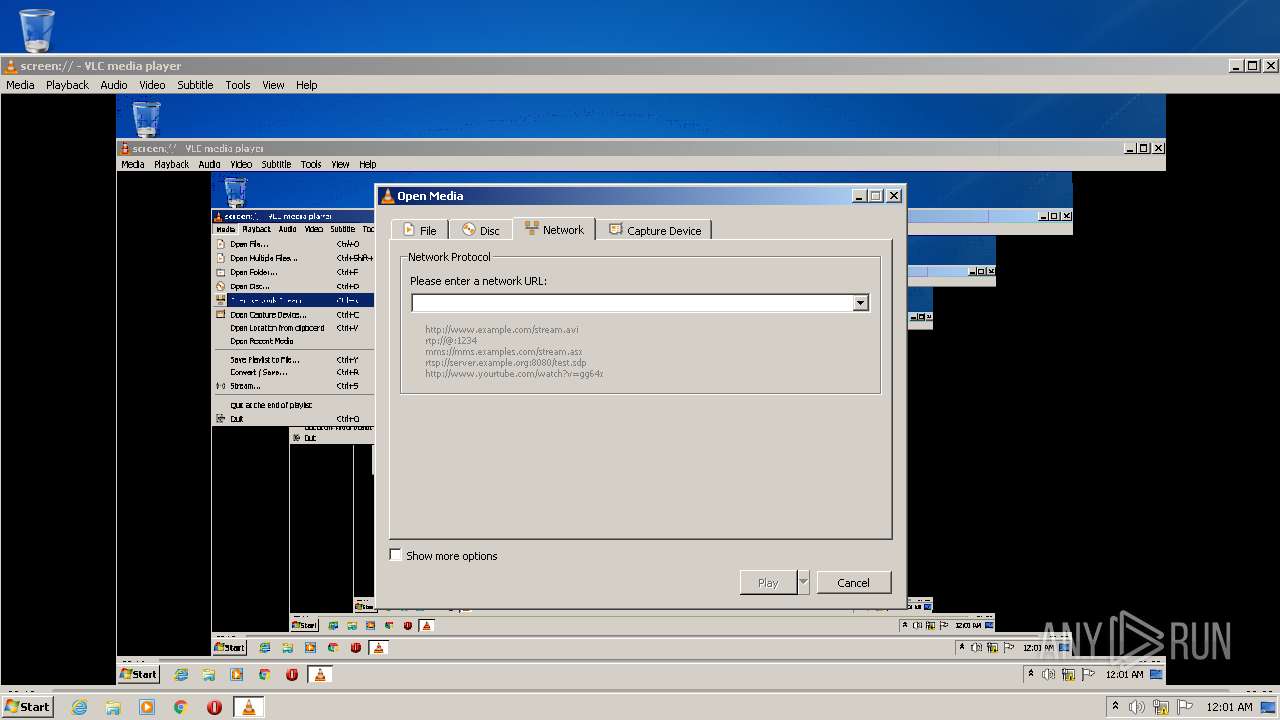Image resolution: width=1280 pixels, height=720 pixels.
Task: Switch to the Disc tab
Action: [480, 230]
